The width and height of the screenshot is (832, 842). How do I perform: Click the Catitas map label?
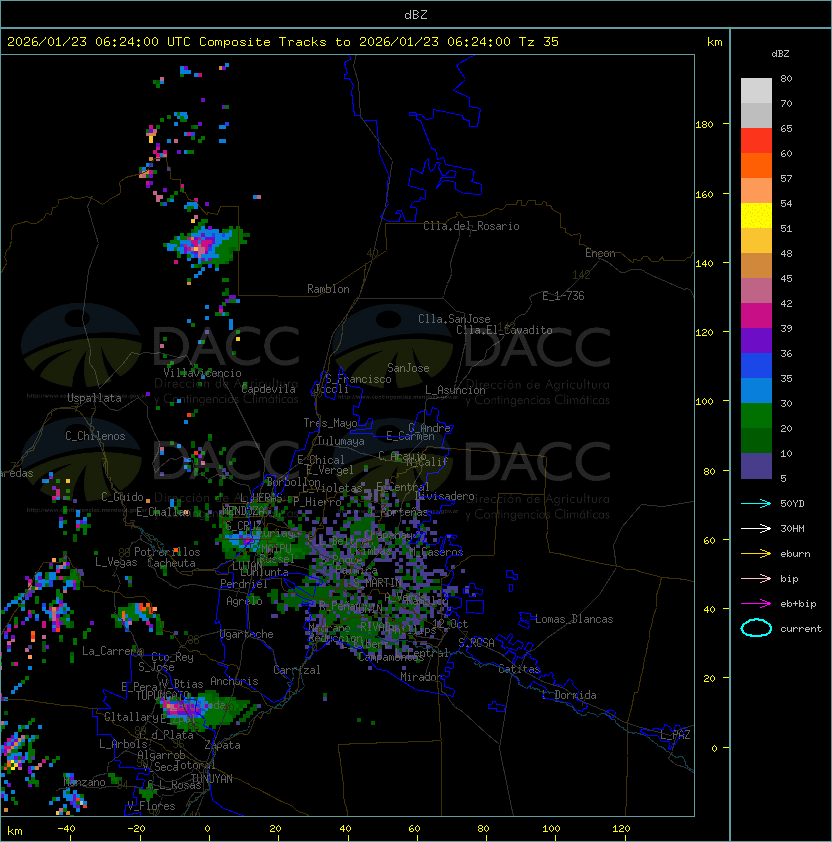point(519,669)
